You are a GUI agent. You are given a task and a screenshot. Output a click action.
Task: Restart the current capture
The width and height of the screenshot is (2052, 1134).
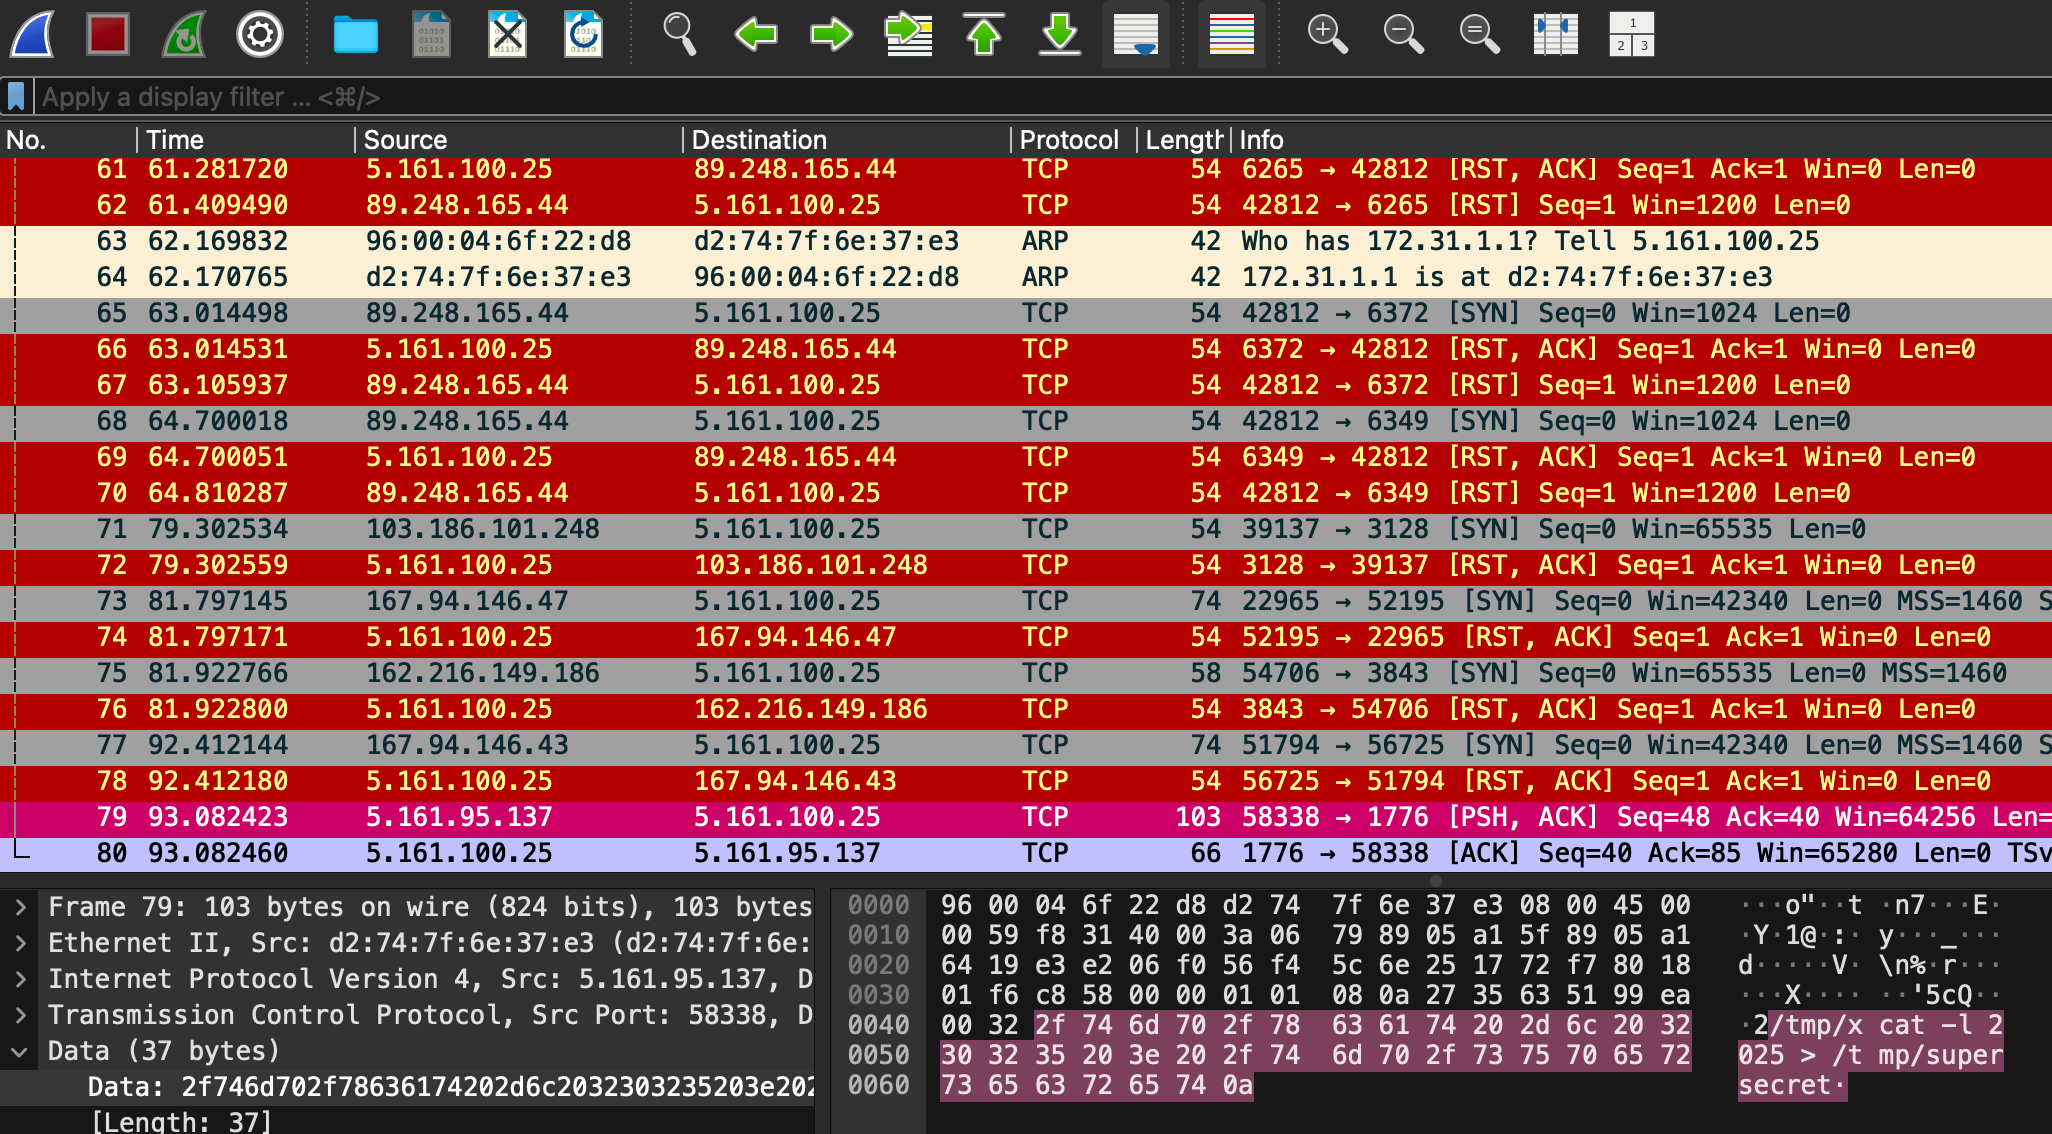[184, 35]
